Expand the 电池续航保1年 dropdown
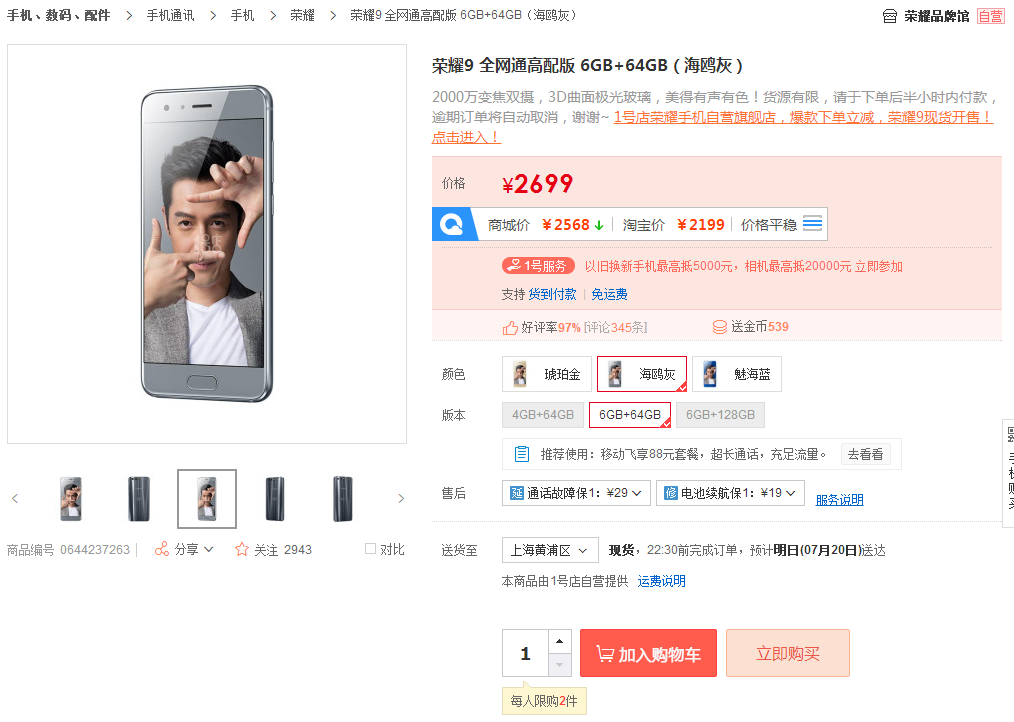The image size is (1014, 722). click(730, 493)
